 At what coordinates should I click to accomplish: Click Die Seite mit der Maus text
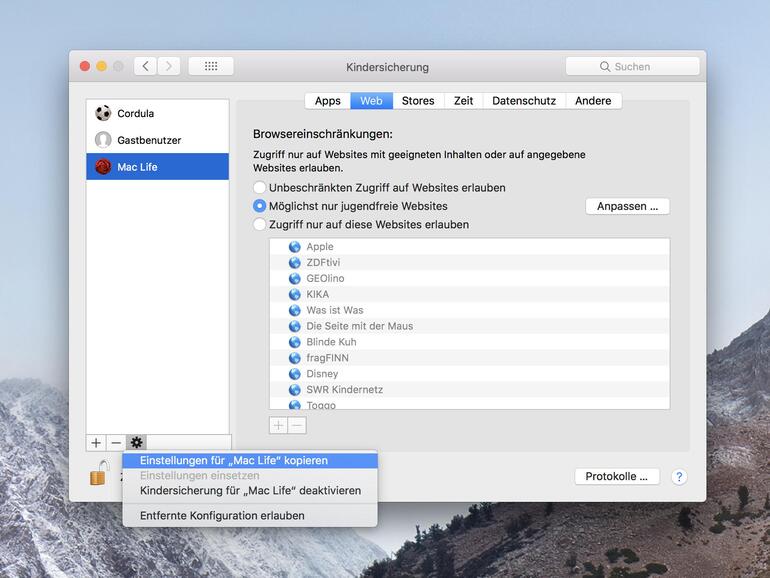point(359,326)
